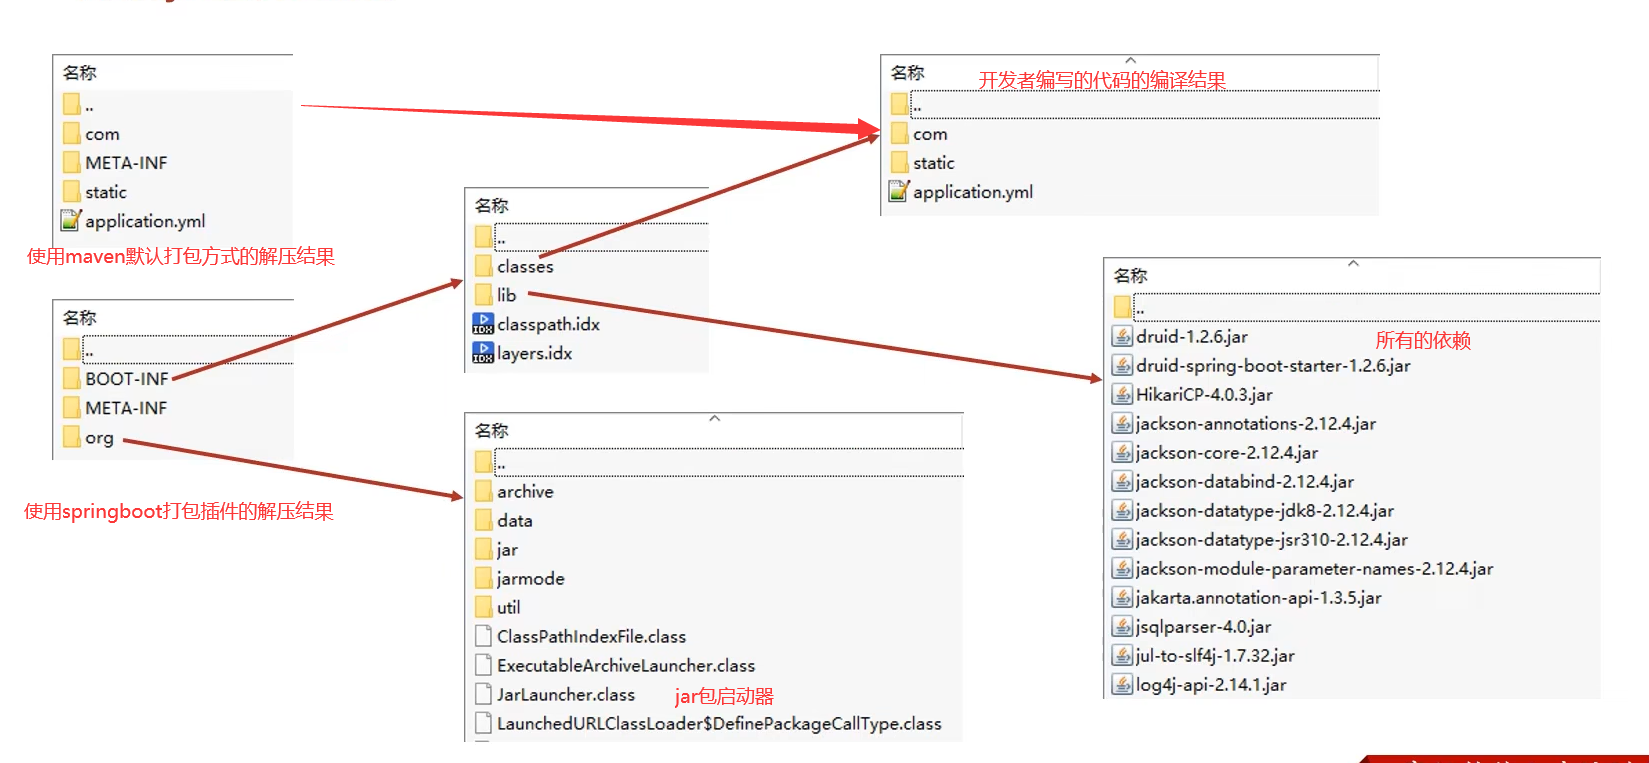Open the util folder
1649x763 pixels.
pos(508,608)
